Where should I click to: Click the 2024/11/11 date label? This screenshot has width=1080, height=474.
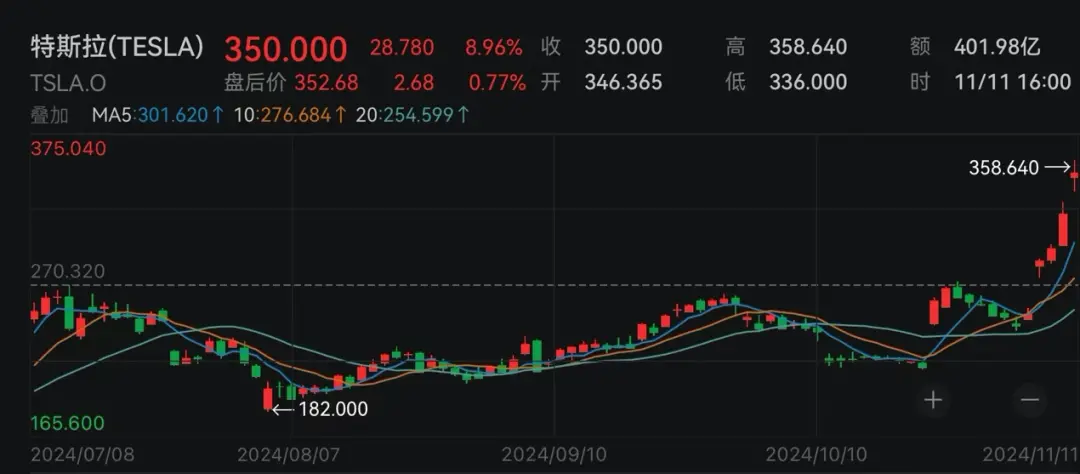pyautogui.click(x=1029, y=454)
